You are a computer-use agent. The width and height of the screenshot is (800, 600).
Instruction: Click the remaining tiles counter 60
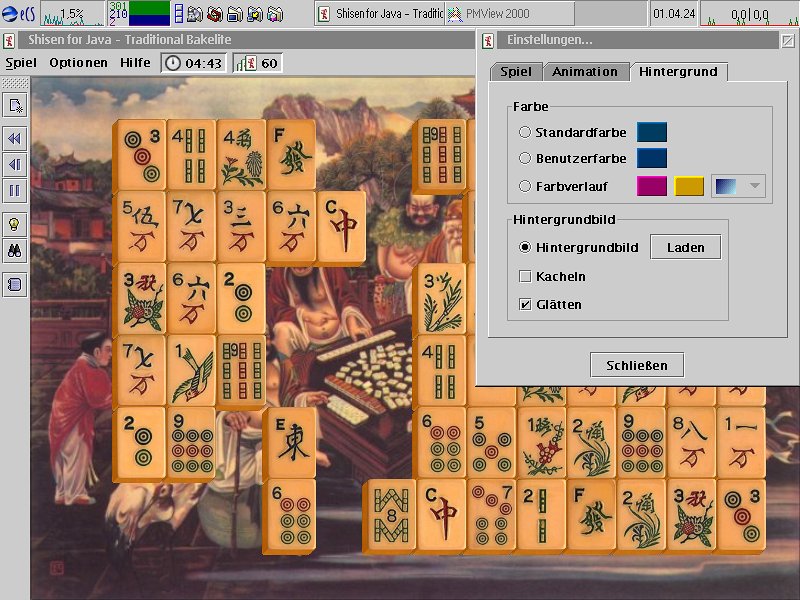click(x=258, y=63)
